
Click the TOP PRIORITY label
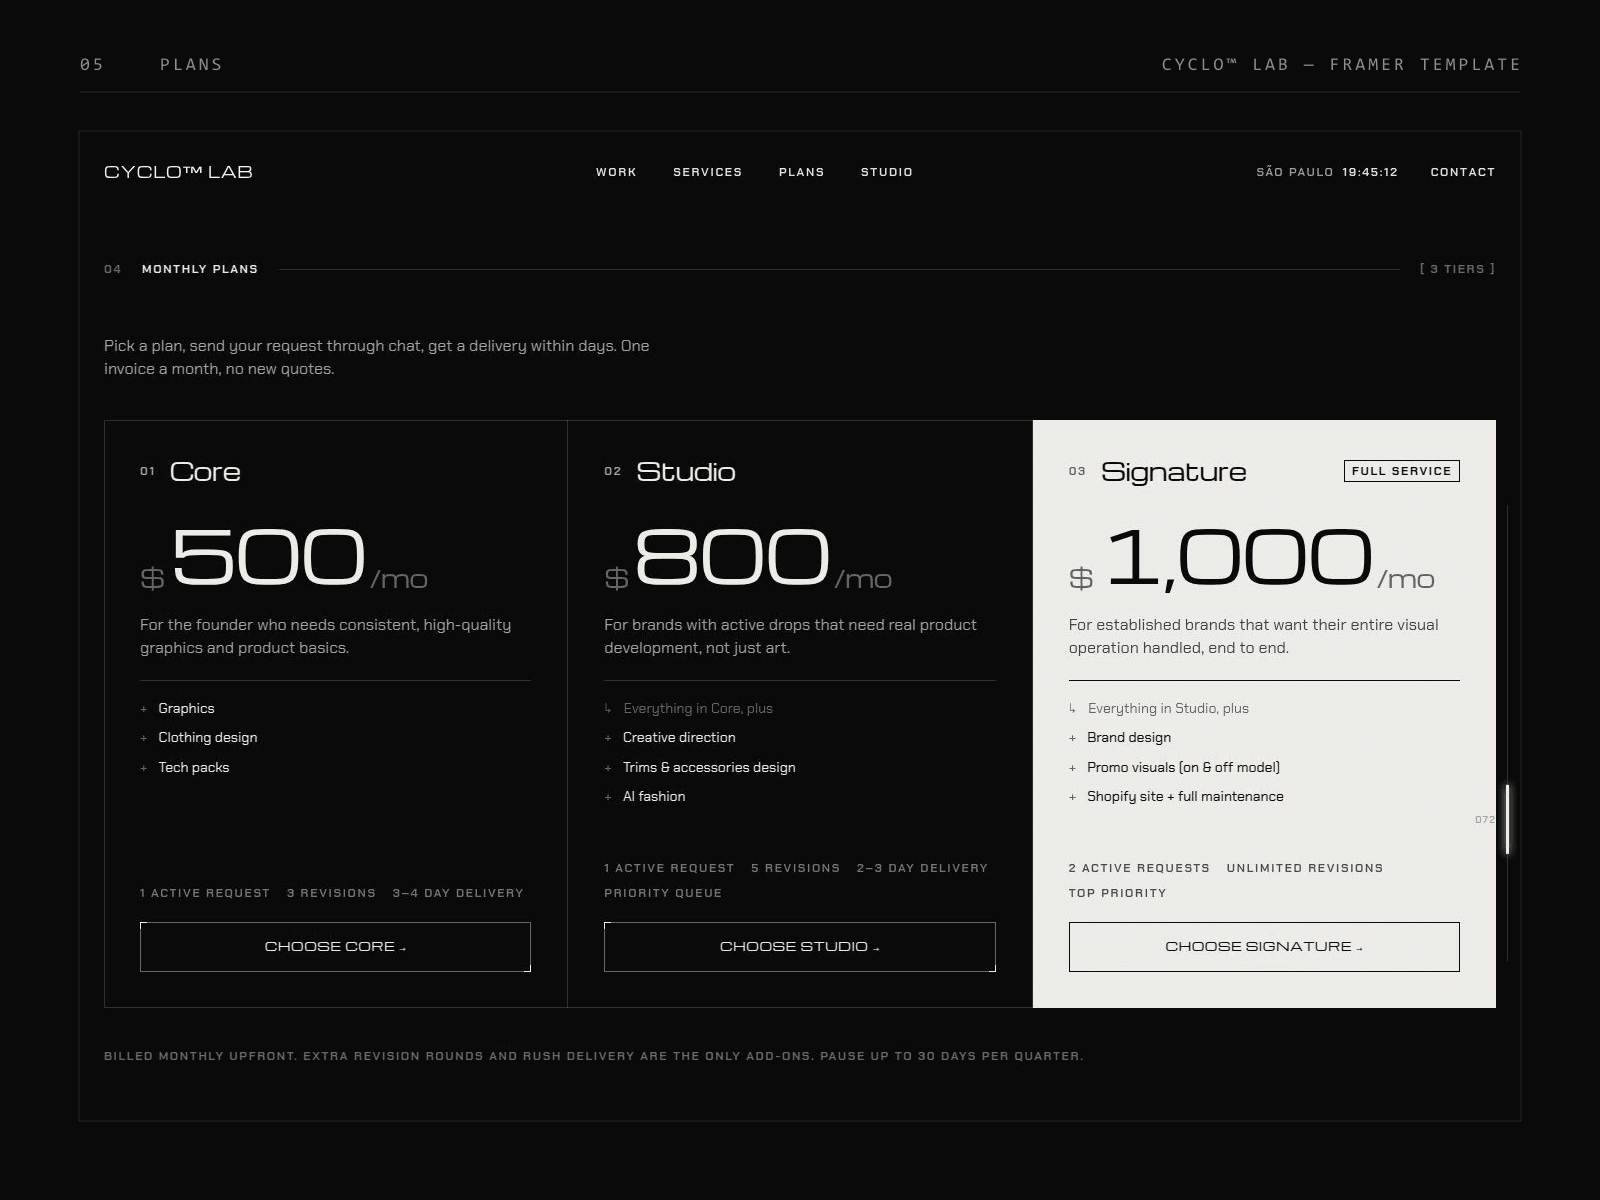click(1117, 893)
